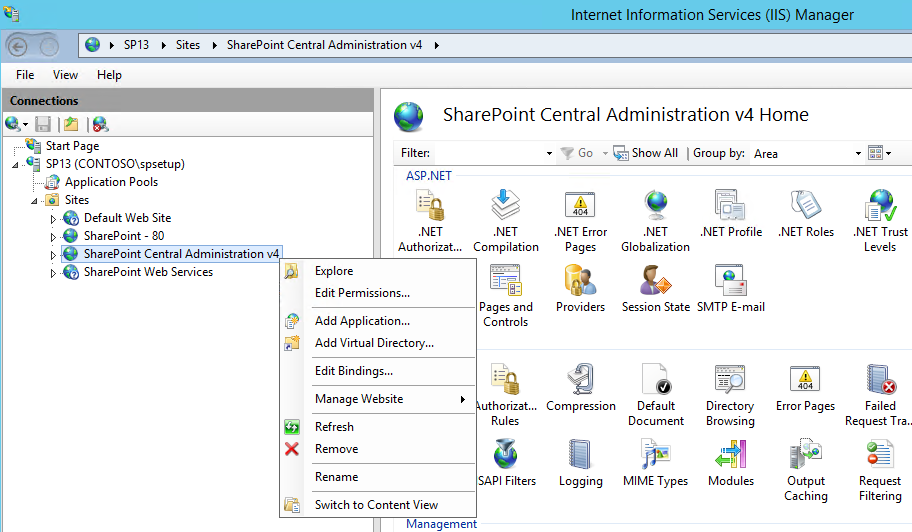Collapse the SP13 server node
Image resolution: width=912 pixels, height=532 pixels.
15,165
